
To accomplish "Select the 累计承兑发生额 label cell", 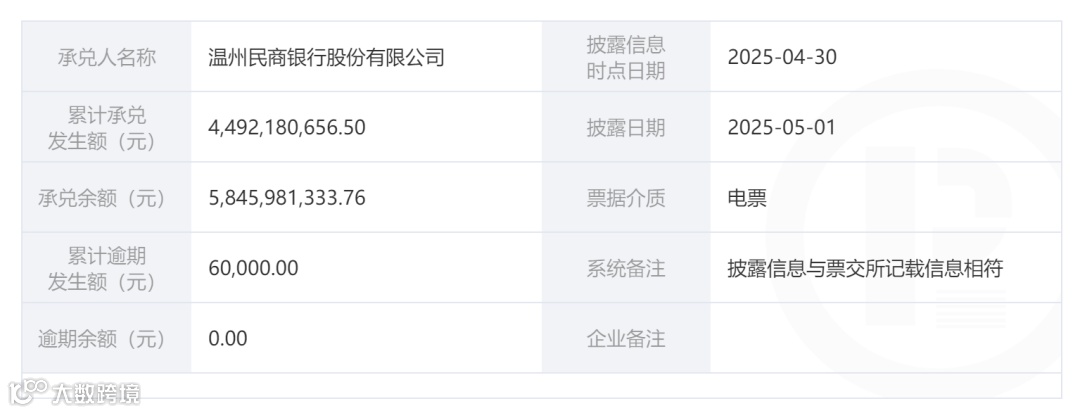I will [x=106, y=127].
